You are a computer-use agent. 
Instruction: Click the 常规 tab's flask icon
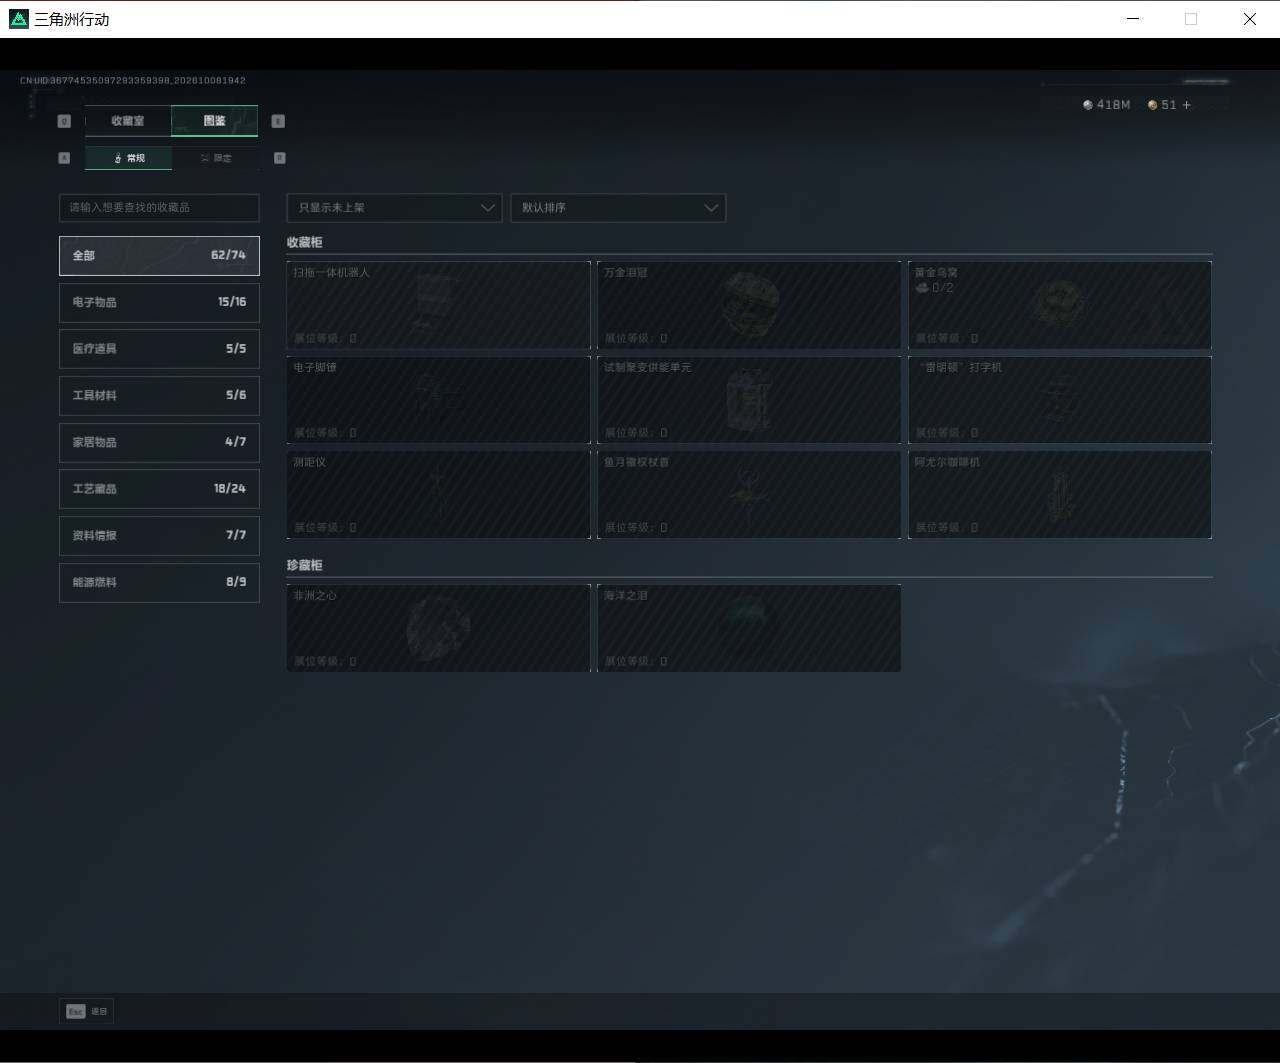(118, 158)
